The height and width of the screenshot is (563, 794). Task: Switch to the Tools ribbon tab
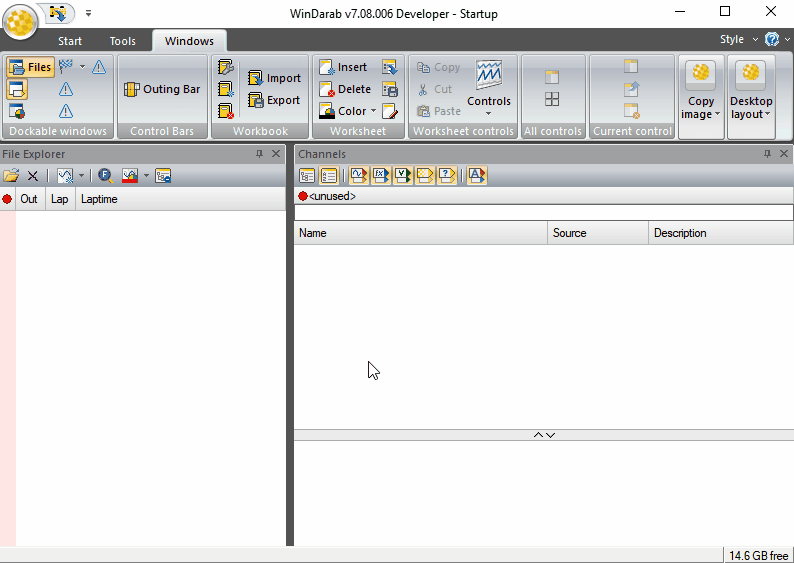tap(123, 41)
